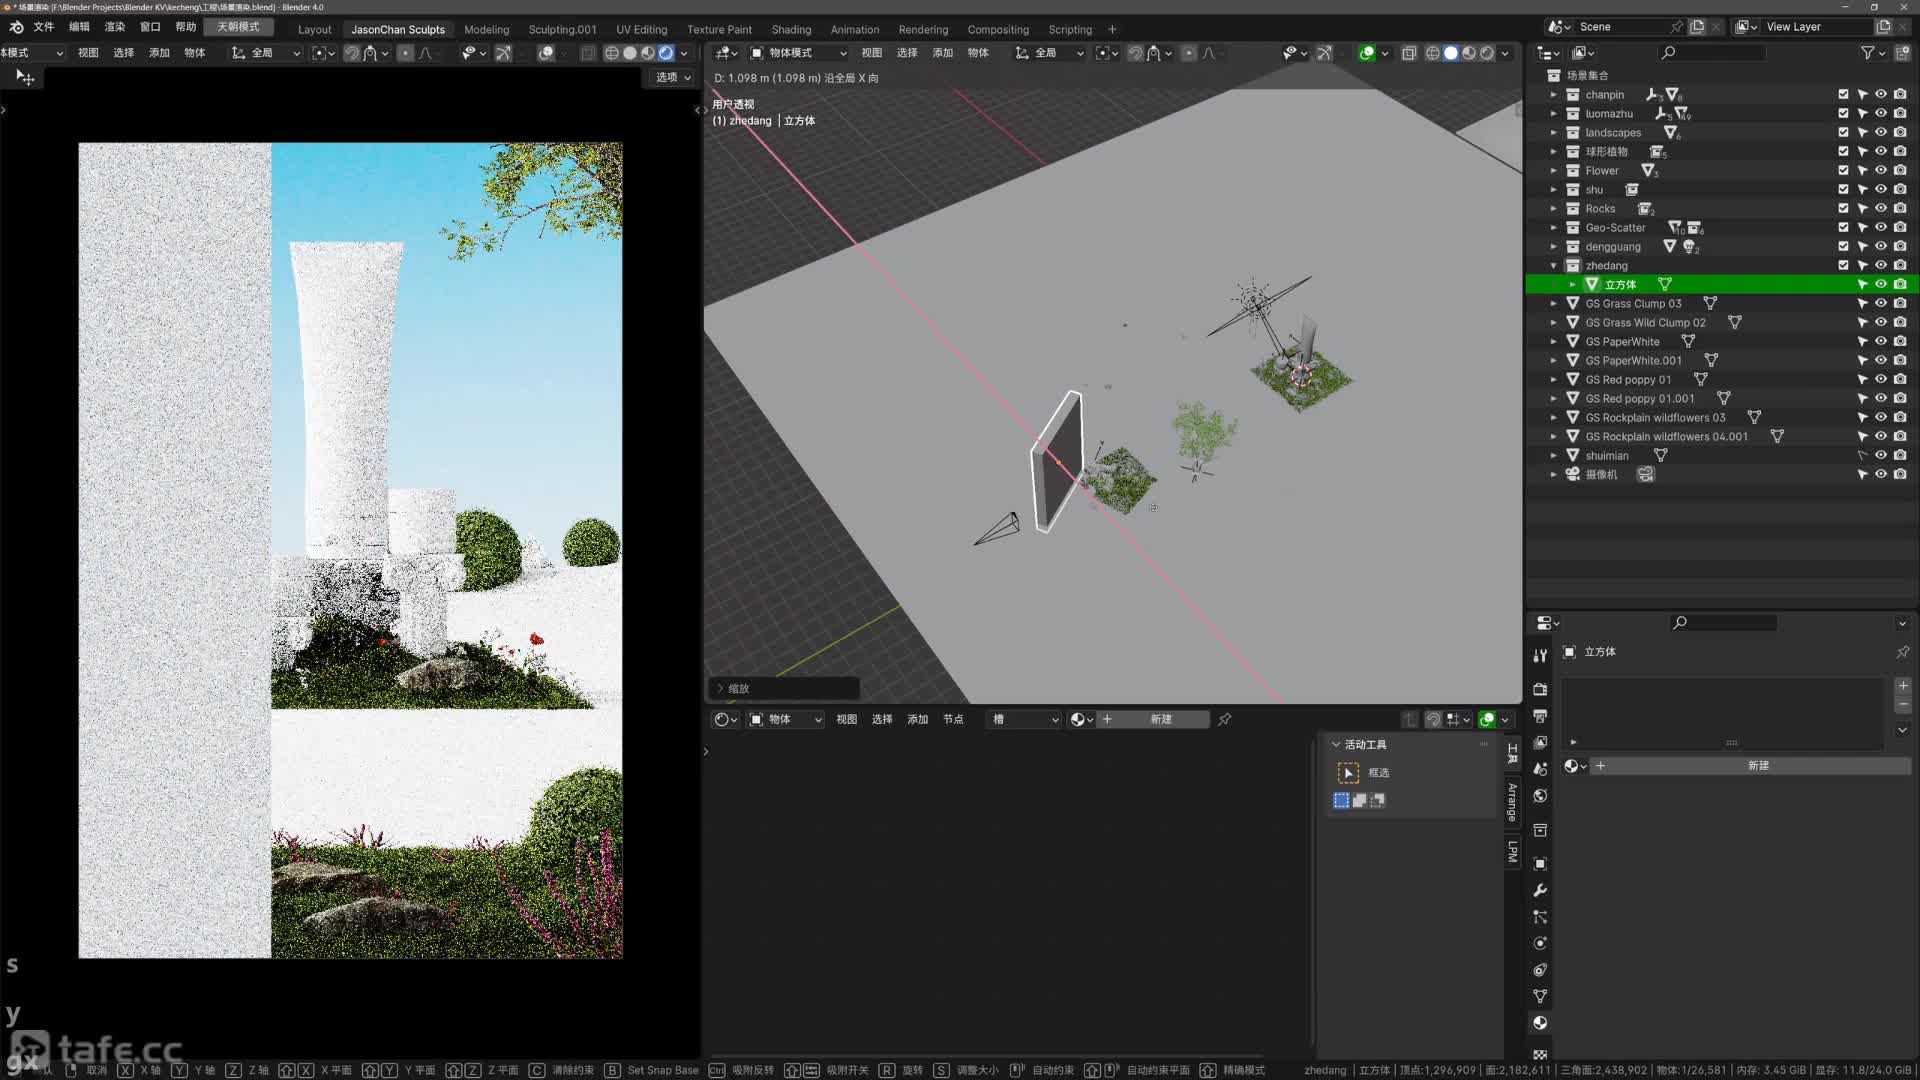The width and height of the screenshot is (1920, 1080).
Task: Open the World properties globe icon
Action: click(x=1540, y=796)
